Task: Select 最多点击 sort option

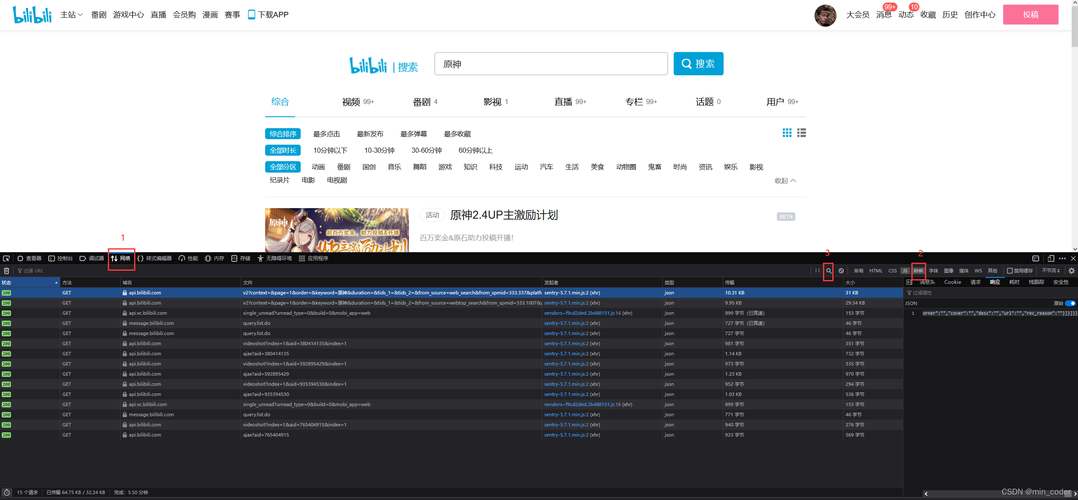Action: [327, 133]
